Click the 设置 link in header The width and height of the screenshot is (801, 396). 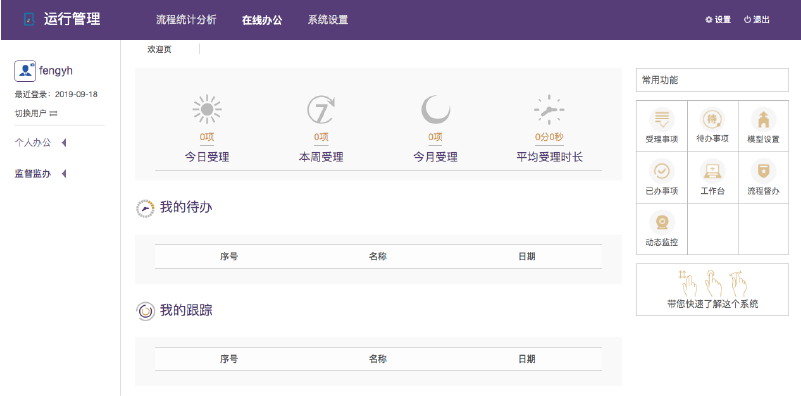coord(718,20)
